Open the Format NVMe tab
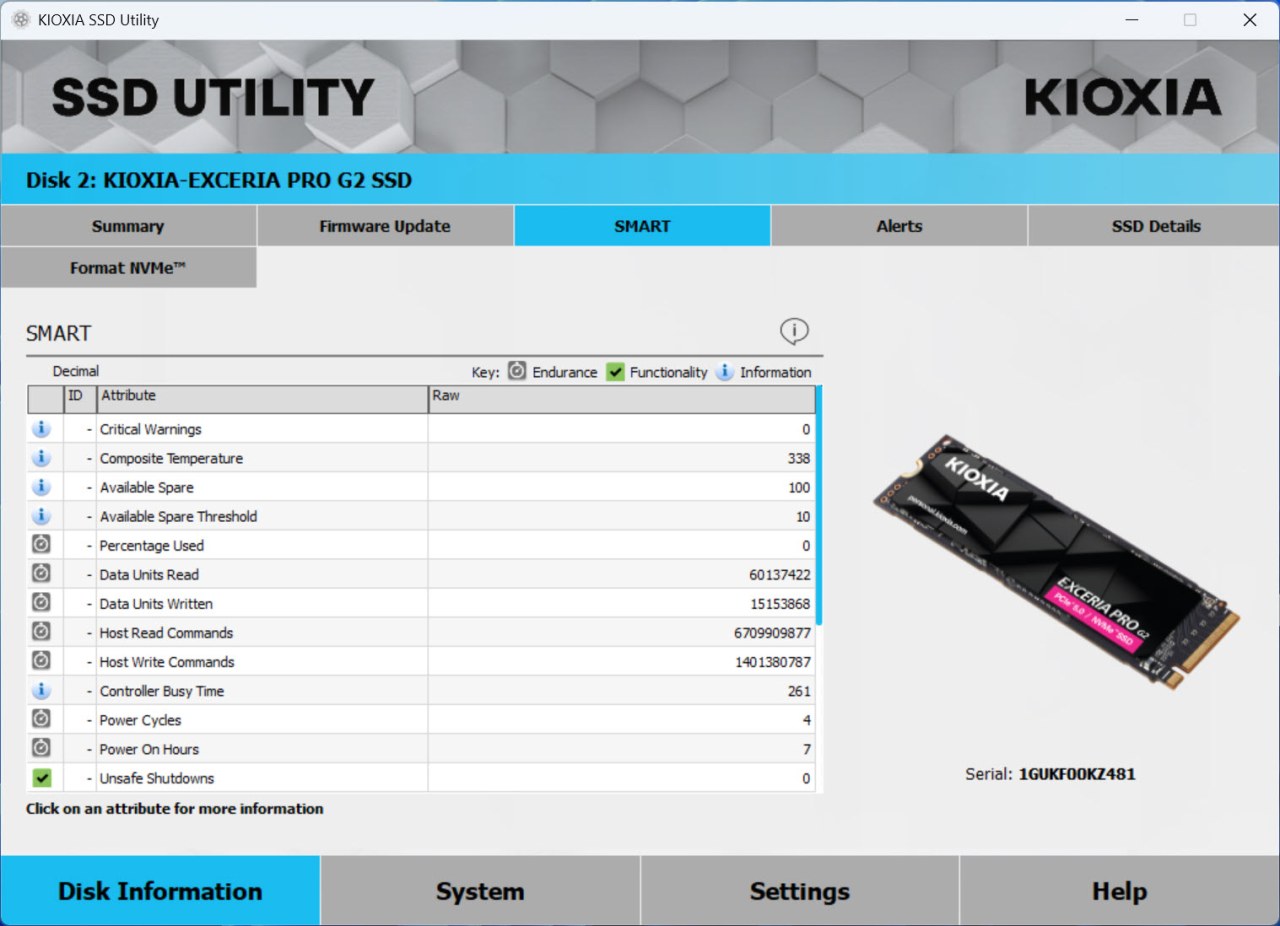The width and height of the screenshot is (1280, 926). click(x=128, y=268)
